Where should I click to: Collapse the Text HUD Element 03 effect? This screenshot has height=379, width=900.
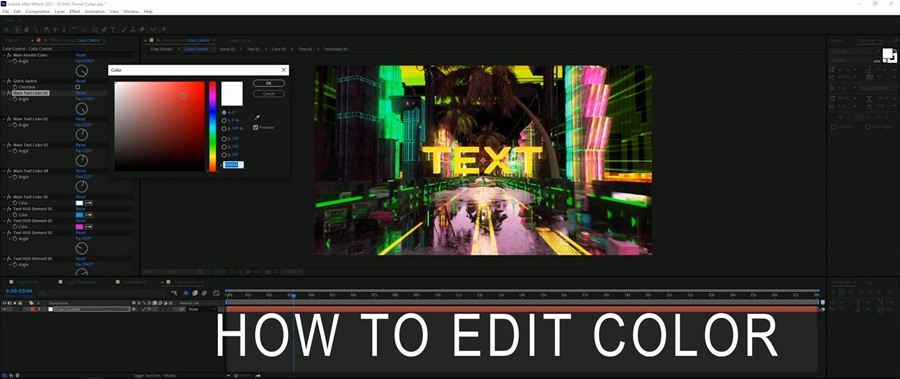tap(4, 233)
